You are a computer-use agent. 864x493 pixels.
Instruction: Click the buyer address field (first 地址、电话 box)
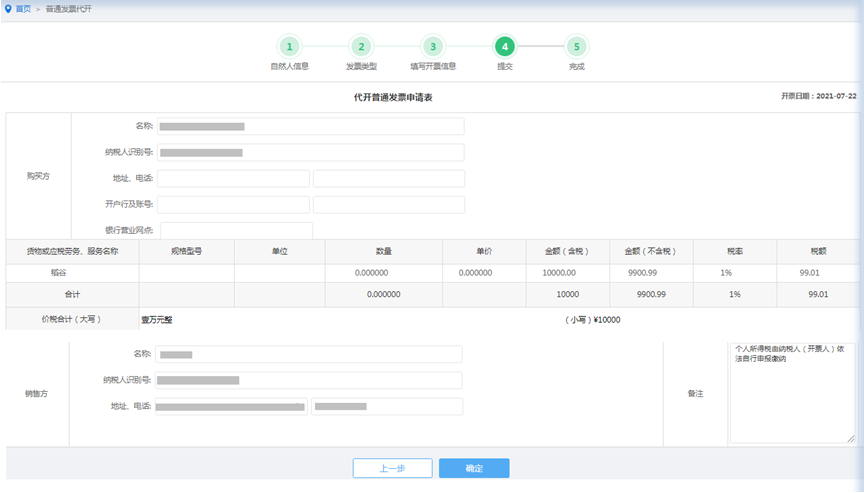coord(233,179)
